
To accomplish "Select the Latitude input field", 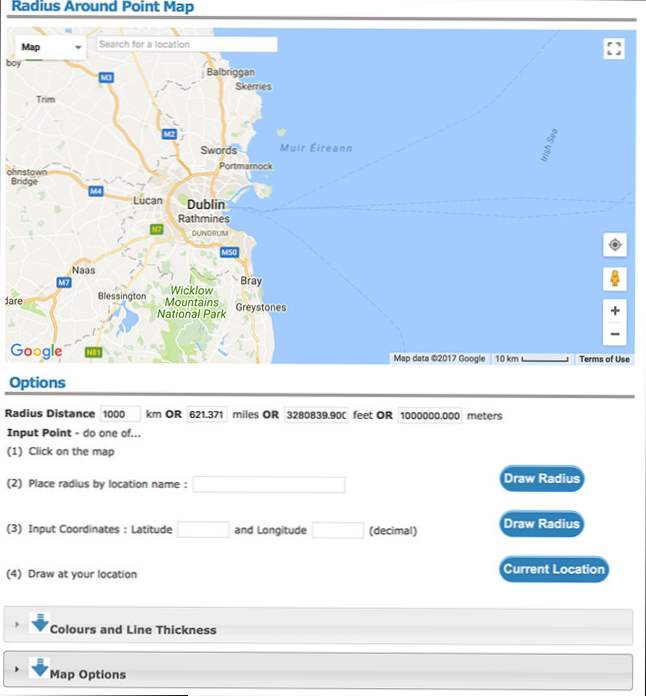I will 203,530.
